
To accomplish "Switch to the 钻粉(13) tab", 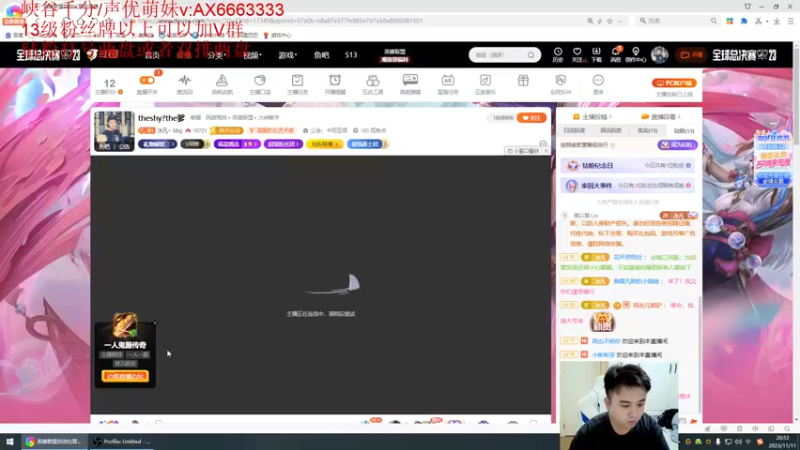I will (x=684, y=131).
